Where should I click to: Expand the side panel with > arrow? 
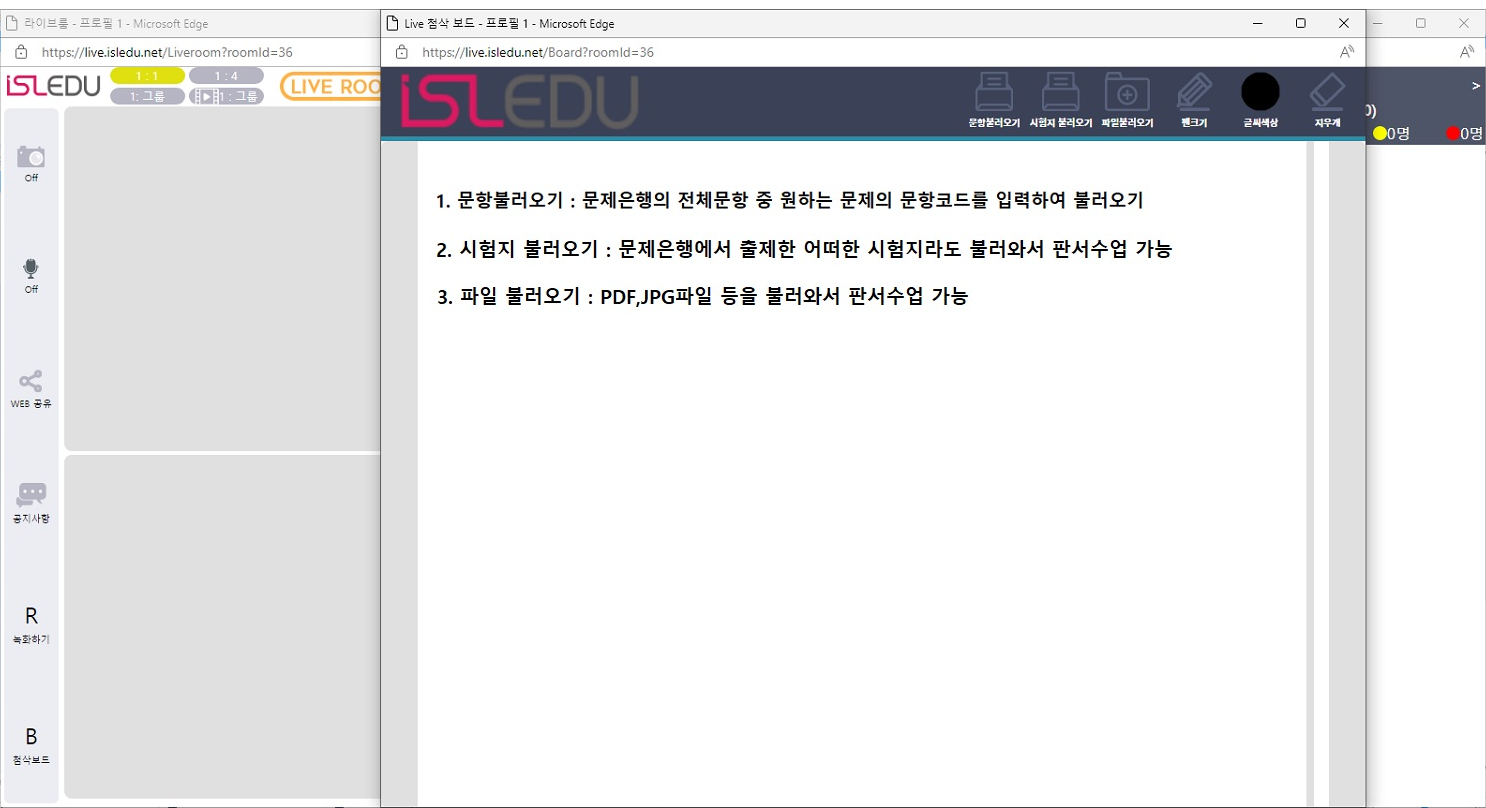click(x=1475, y=86)
